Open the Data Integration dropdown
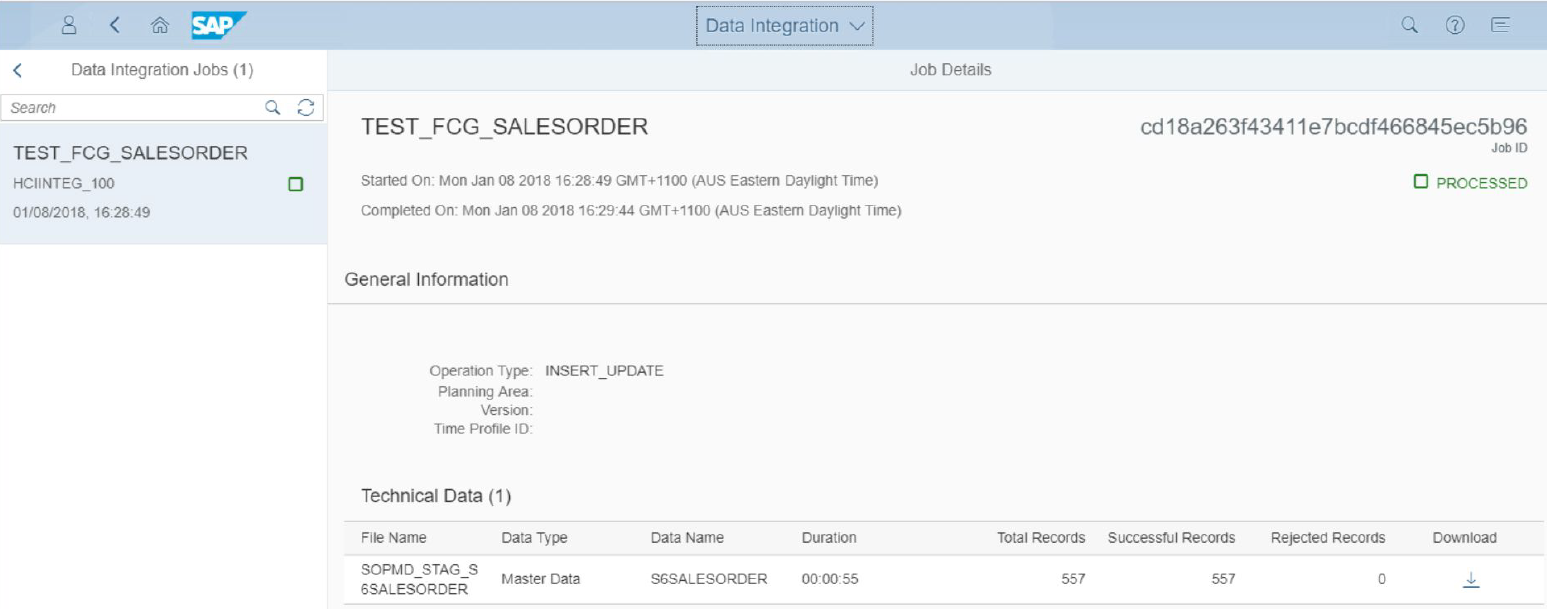The width and height of the screenshot is (1547, 609). point(783,25)
